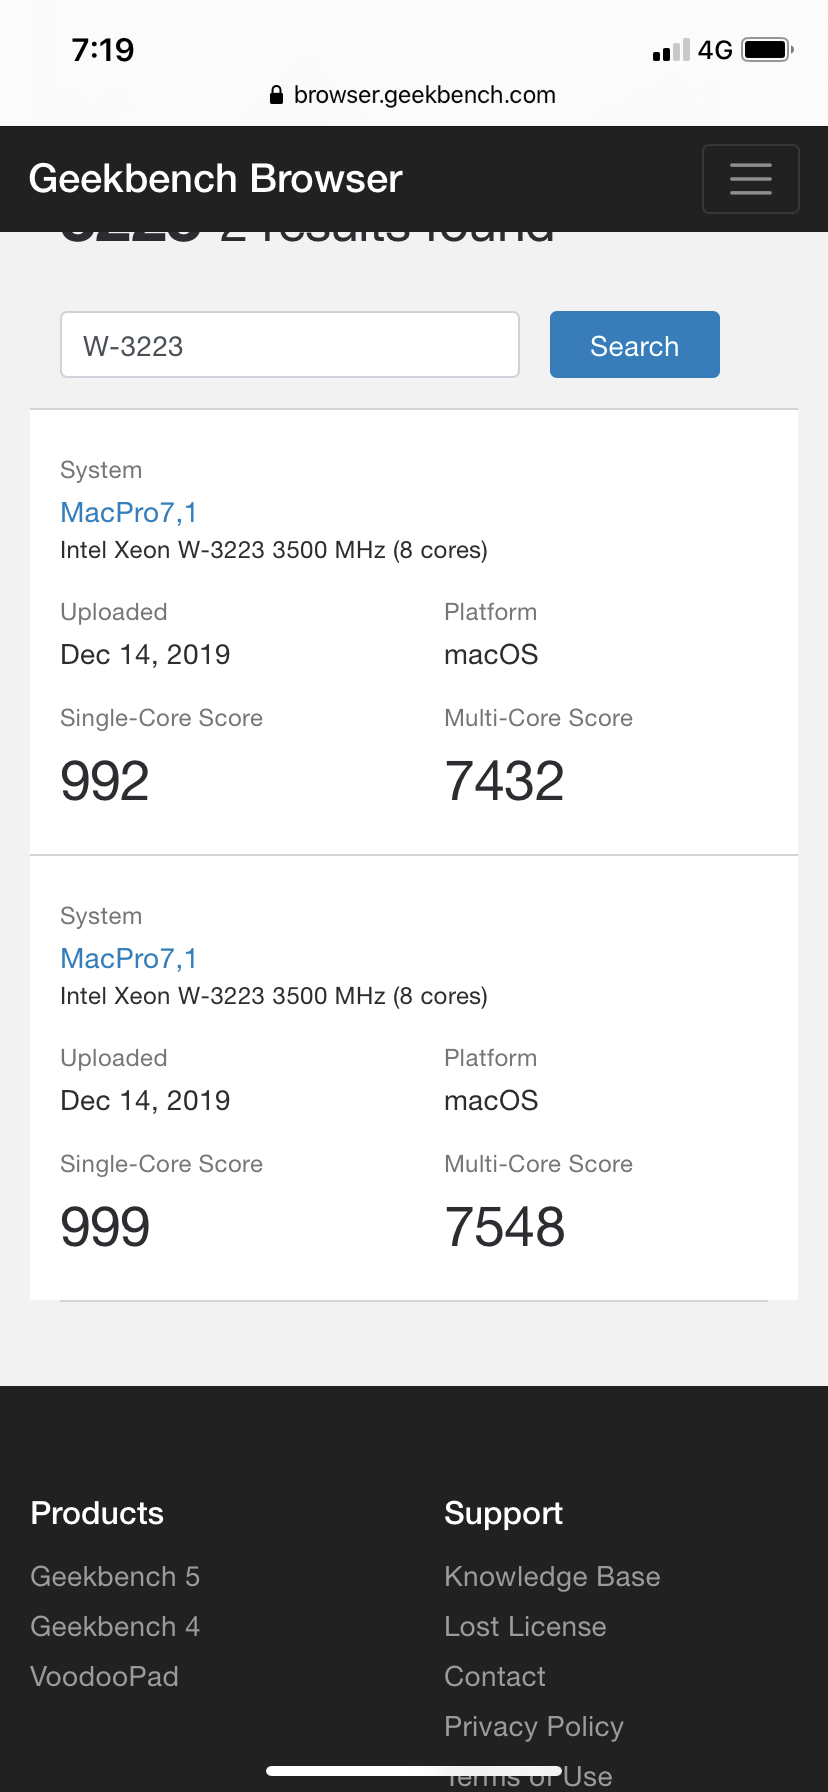The height and width of the screenshot is (1792, 828).
Task: Open the first MacPro7,1 result
Action: pyautogui.click(x=129, y=512)
